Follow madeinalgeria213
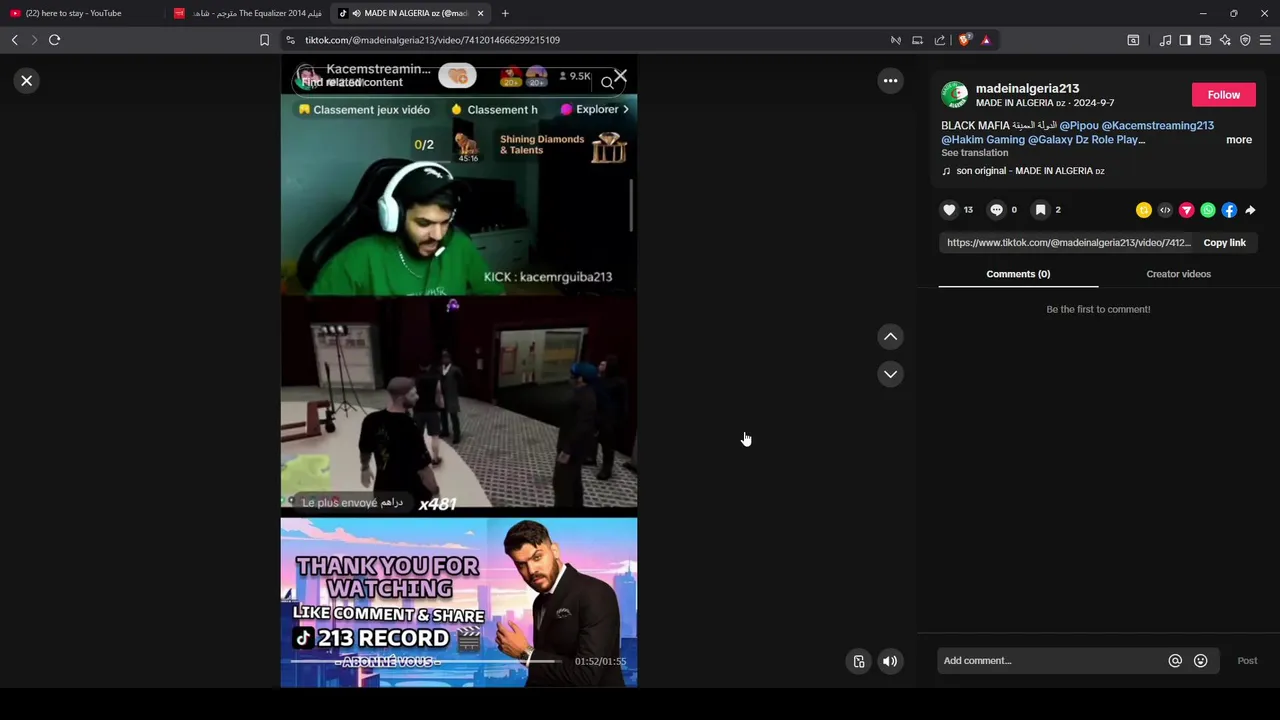Image resolution: width=1280 pixels, height=720 pixels. click(1223, 95)
